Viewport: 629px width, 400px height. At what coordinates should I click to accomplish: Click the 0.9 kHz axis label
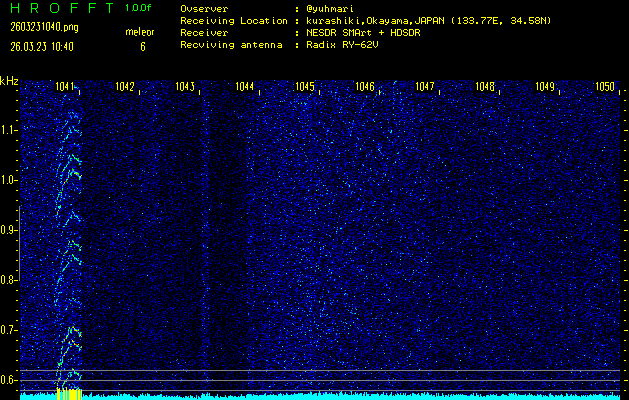click(8, 230)
